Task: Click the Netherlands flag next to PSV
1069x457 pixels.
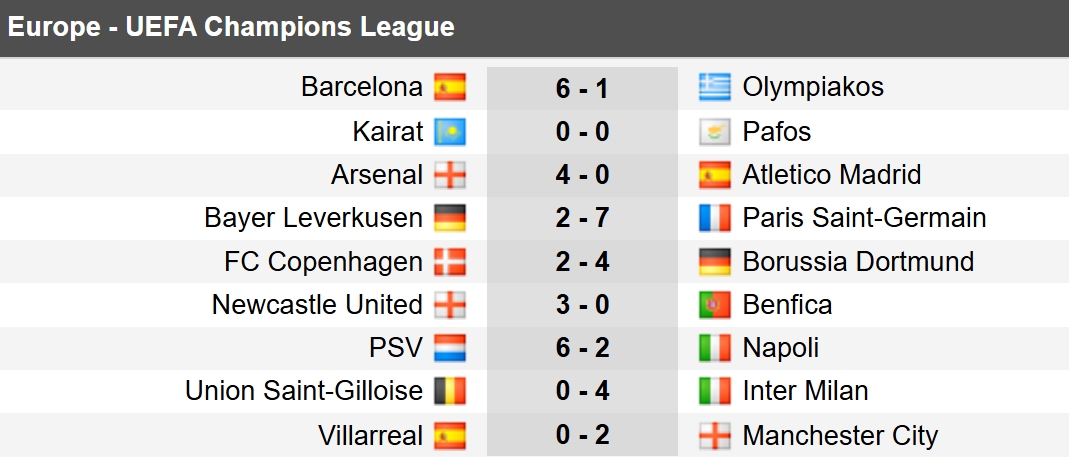Action: 450,348
